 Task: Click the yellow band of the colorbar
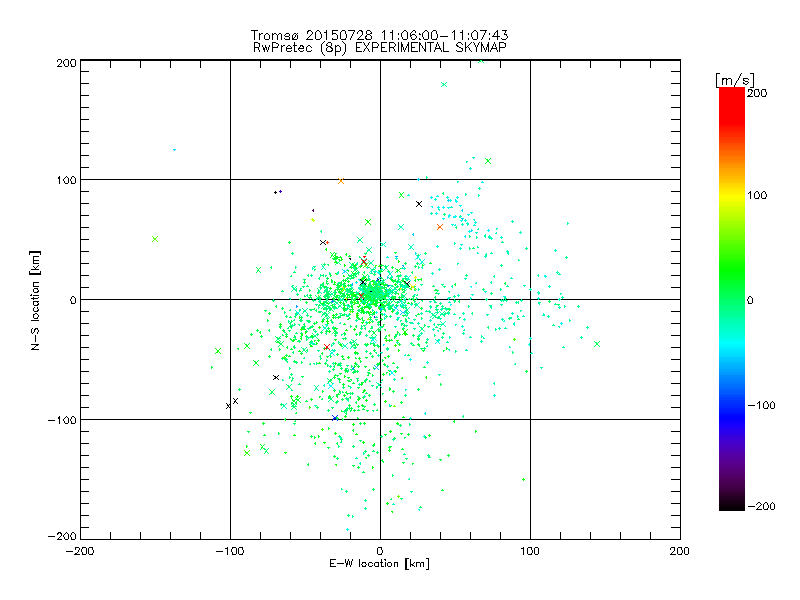click(732, 195)
